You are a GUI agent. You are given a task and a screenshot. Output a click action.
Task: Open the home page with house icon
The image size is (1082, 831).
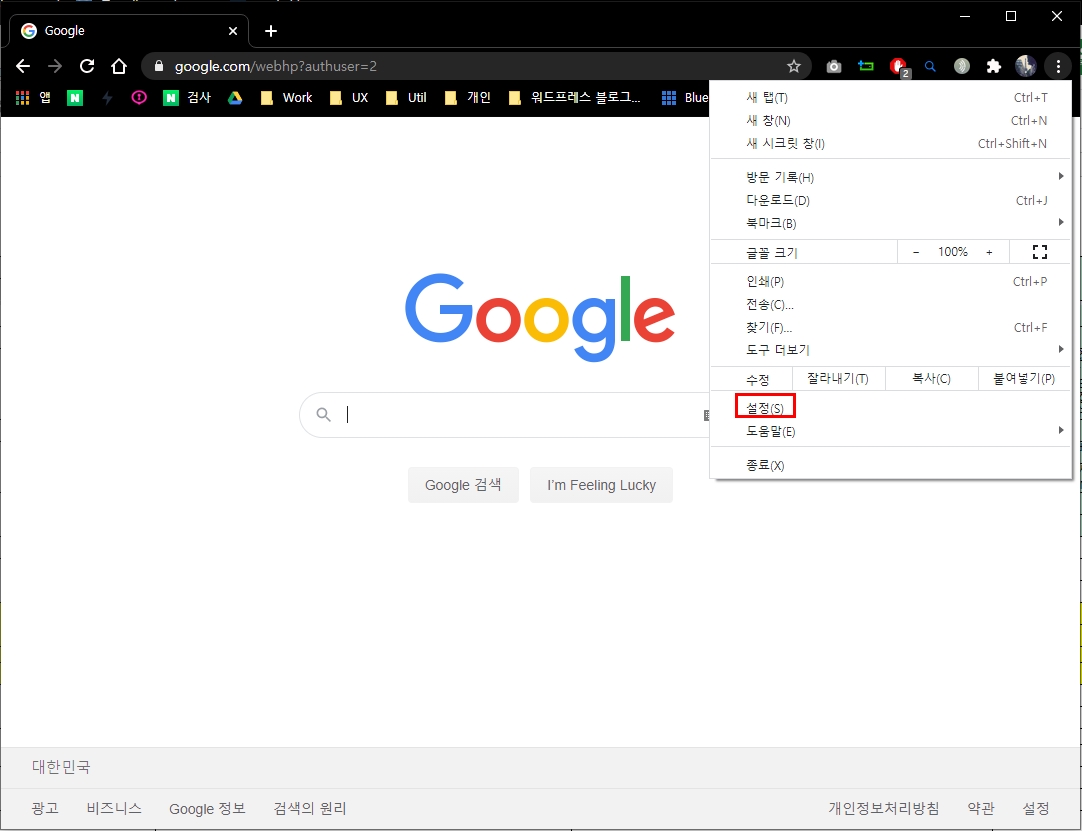pos(119,66)
